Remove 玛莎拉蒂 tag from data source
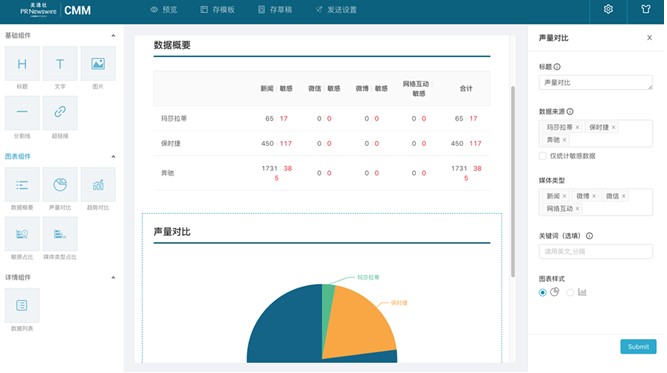Image resolution: width=667 pixels, height=373 pixels. (x=577, y=127)
